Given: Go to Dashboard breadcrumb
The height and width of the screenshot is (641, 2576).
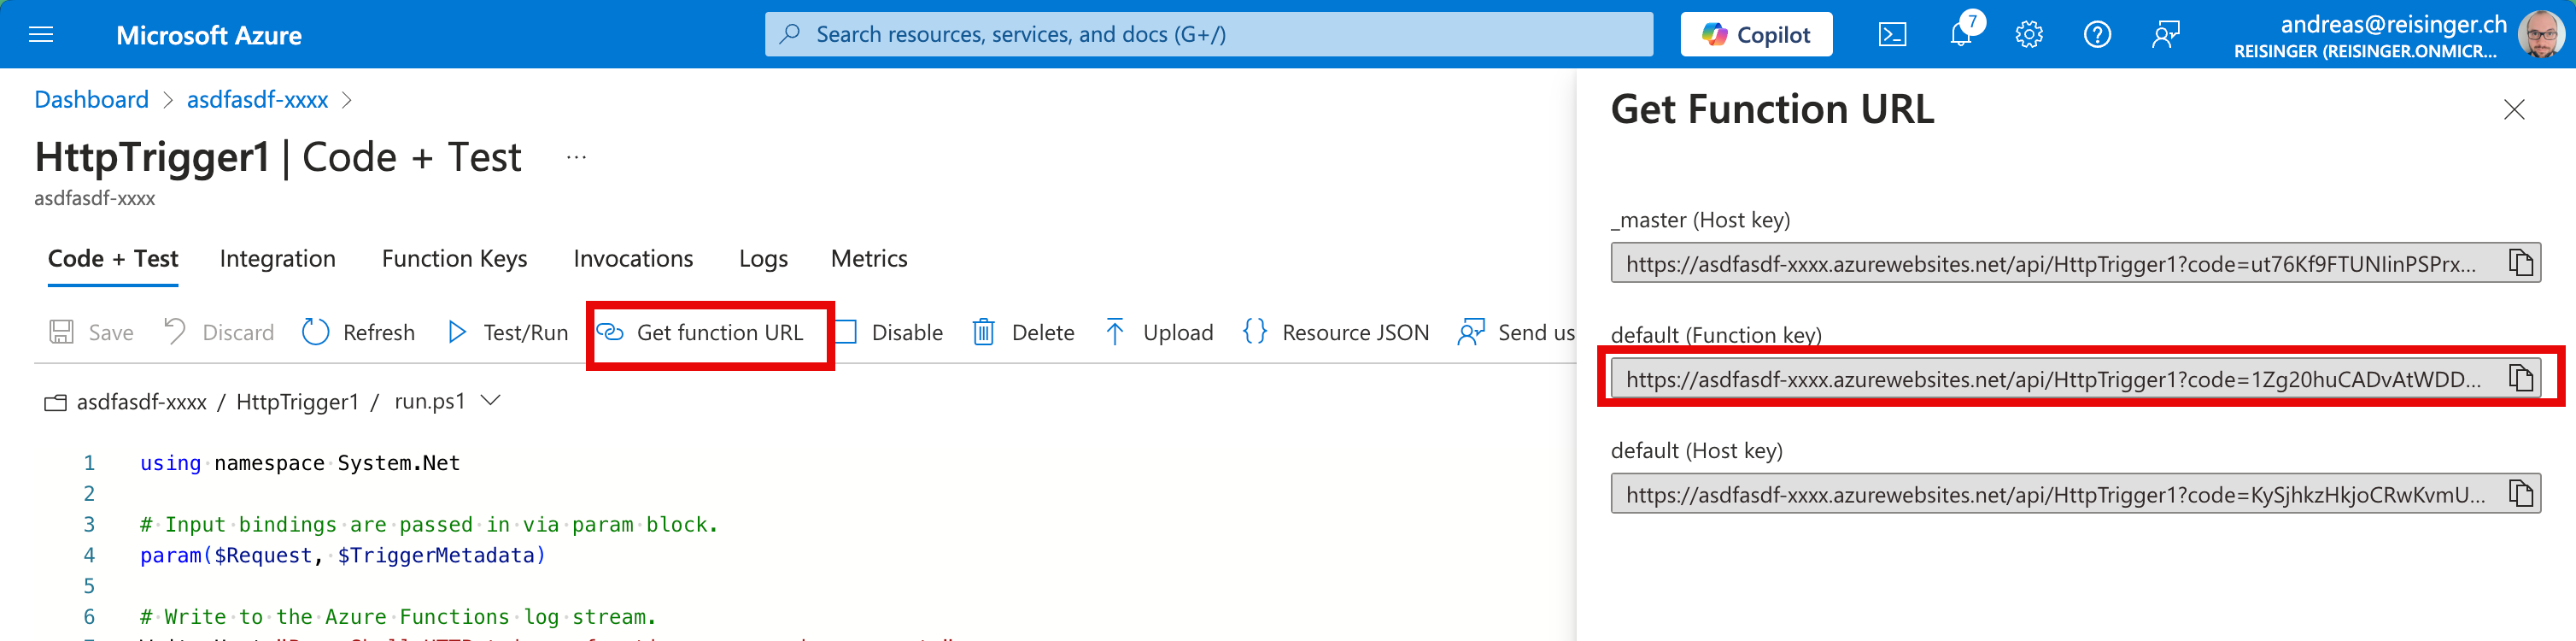Looking at the screenshot, I should pyautogui.click(x=91, y=100).
